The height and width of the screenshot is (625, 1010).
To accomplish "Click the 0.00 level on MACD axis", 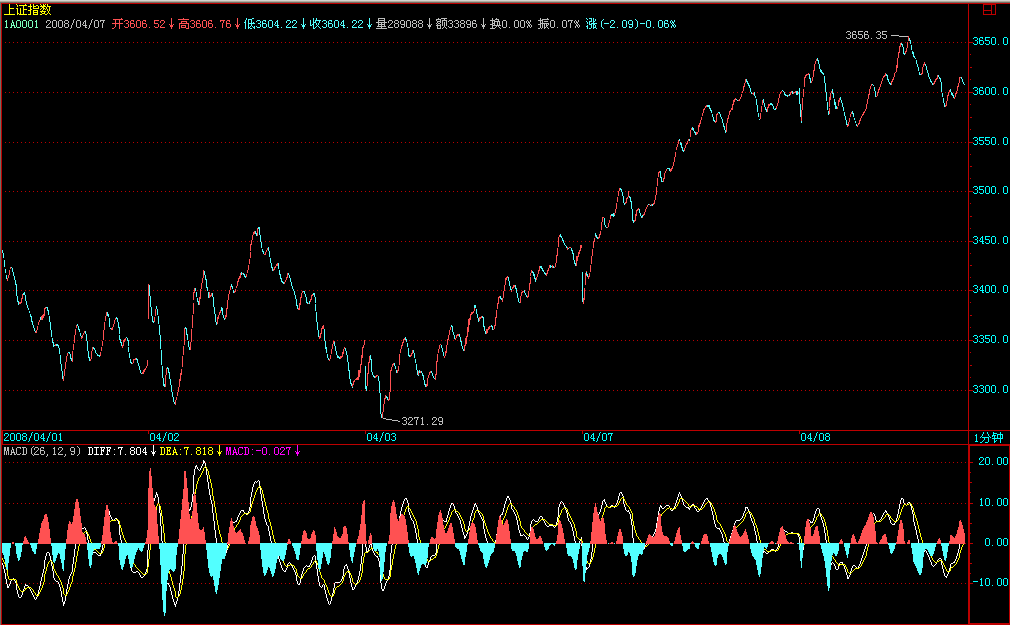I will pyautogui.click(x=991, y=542).
